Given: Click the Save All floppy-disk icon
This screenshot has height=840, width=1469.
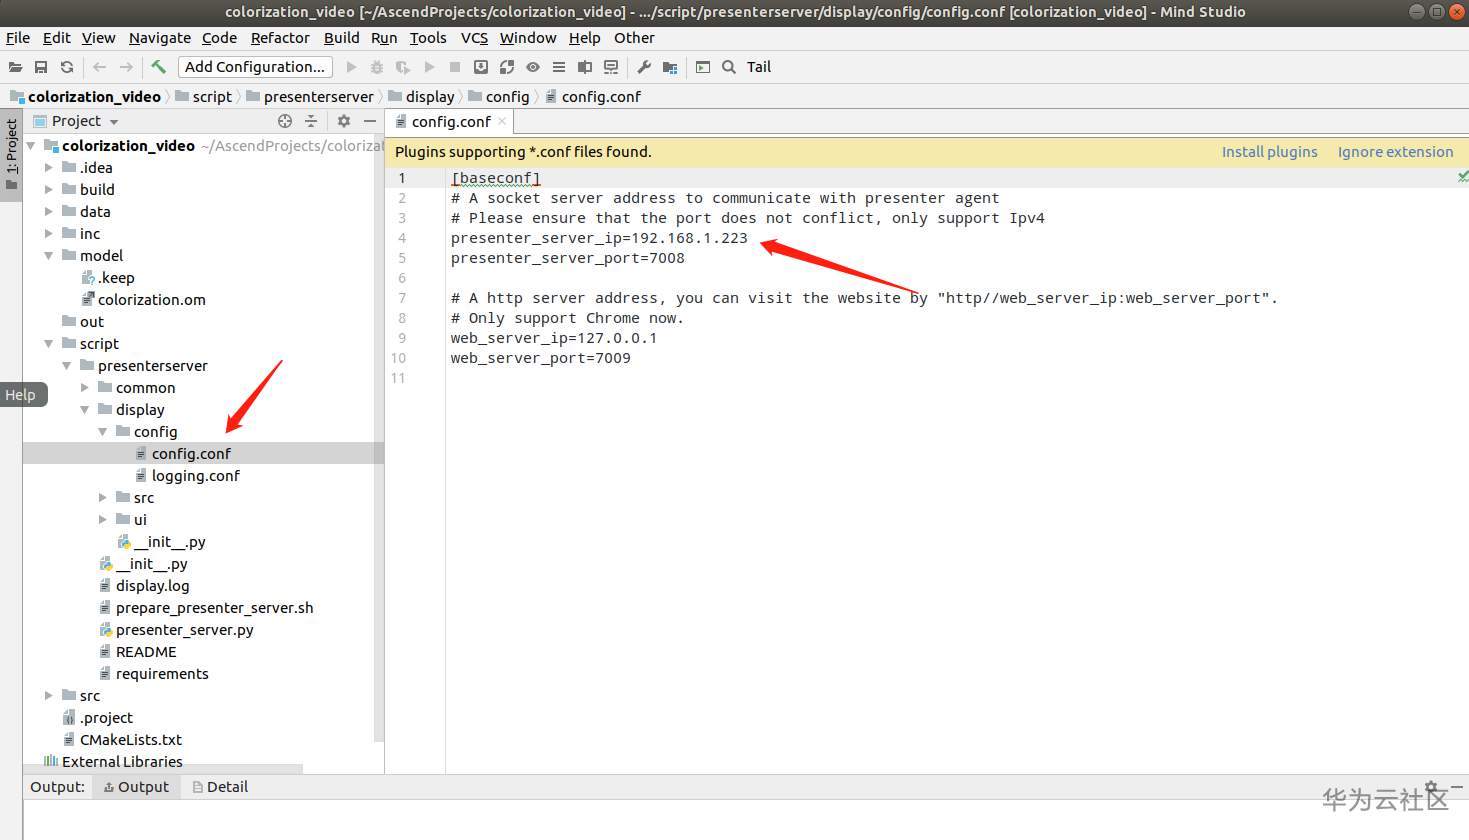Looking at the screenshot, I should point(41,67).
